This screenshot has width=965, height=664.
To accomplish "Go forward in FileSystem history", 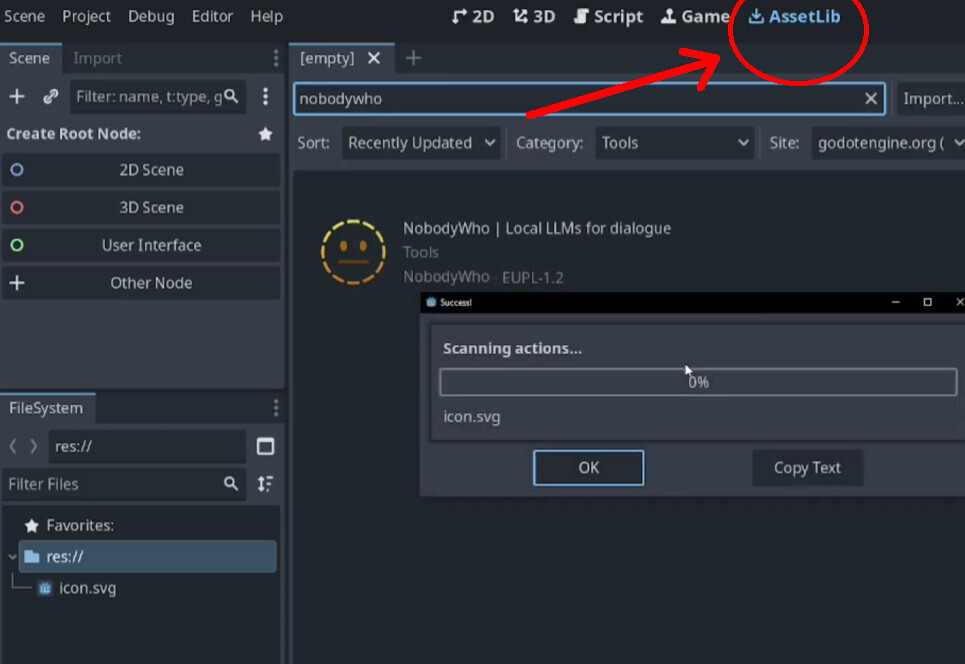I will pyautogui.click(x=33, y=446).
